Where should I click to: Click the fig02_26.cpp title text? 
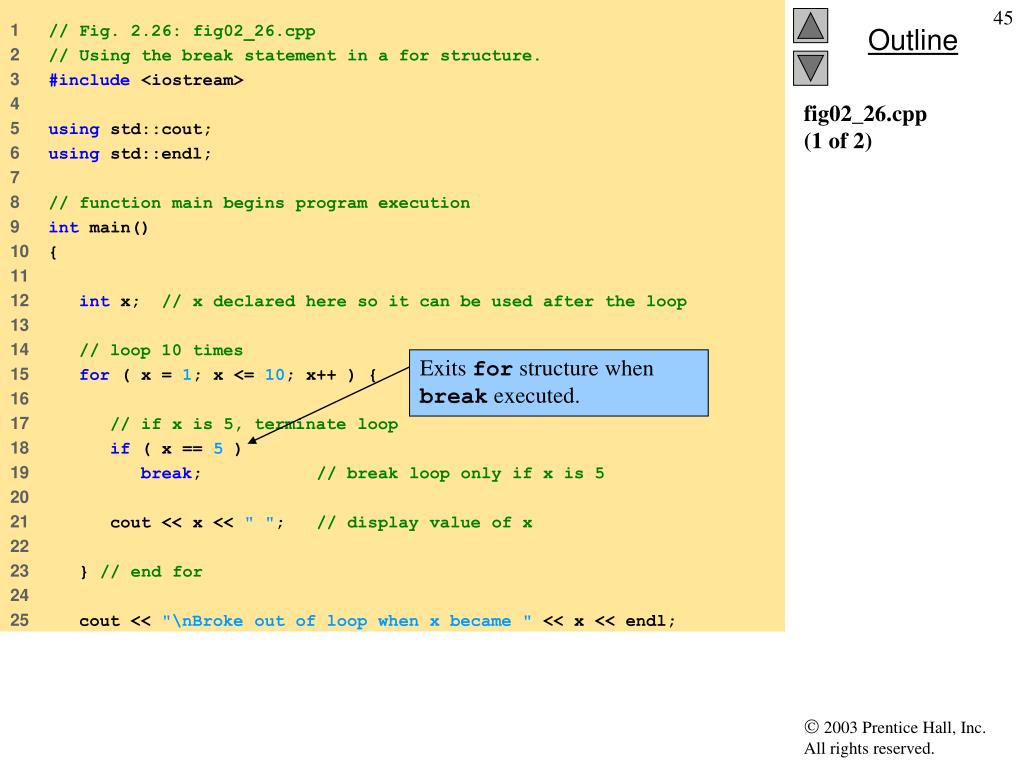(865, 114)
